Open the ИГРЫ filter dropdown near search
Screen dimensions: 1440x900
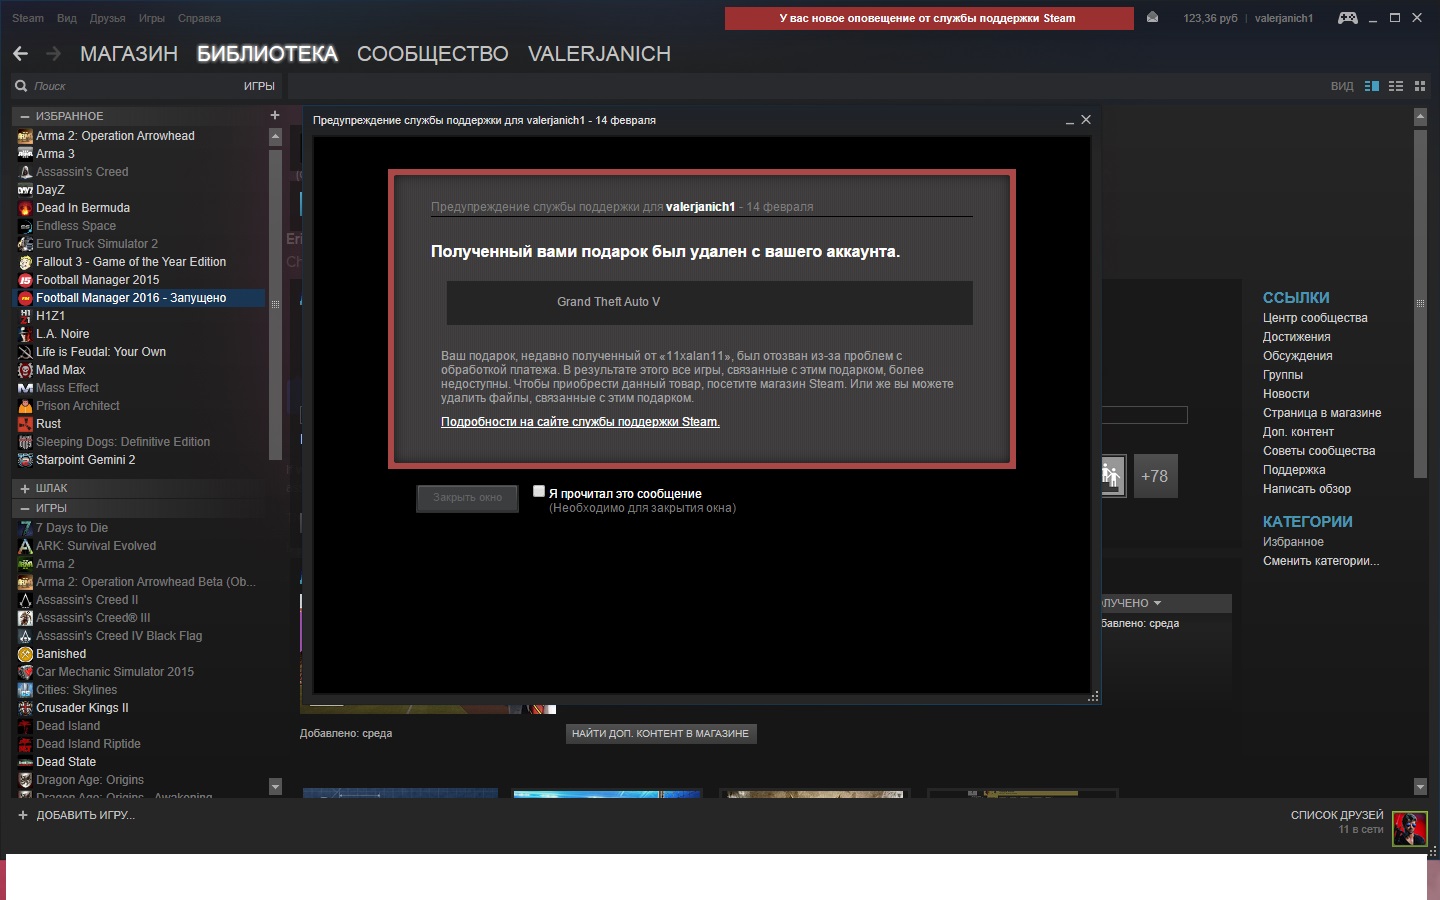[x=259, y=86]
